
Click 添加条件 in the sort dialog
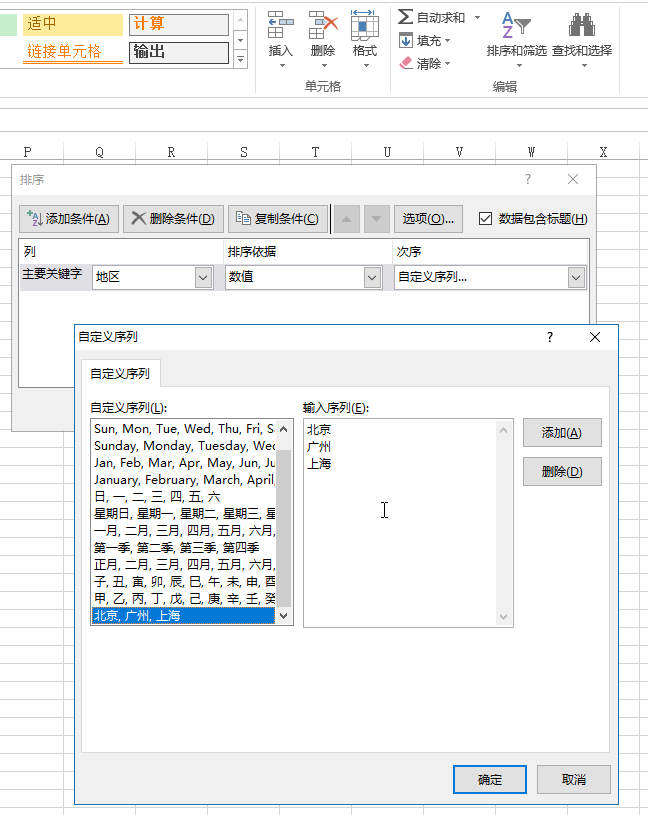coord(70,219)
